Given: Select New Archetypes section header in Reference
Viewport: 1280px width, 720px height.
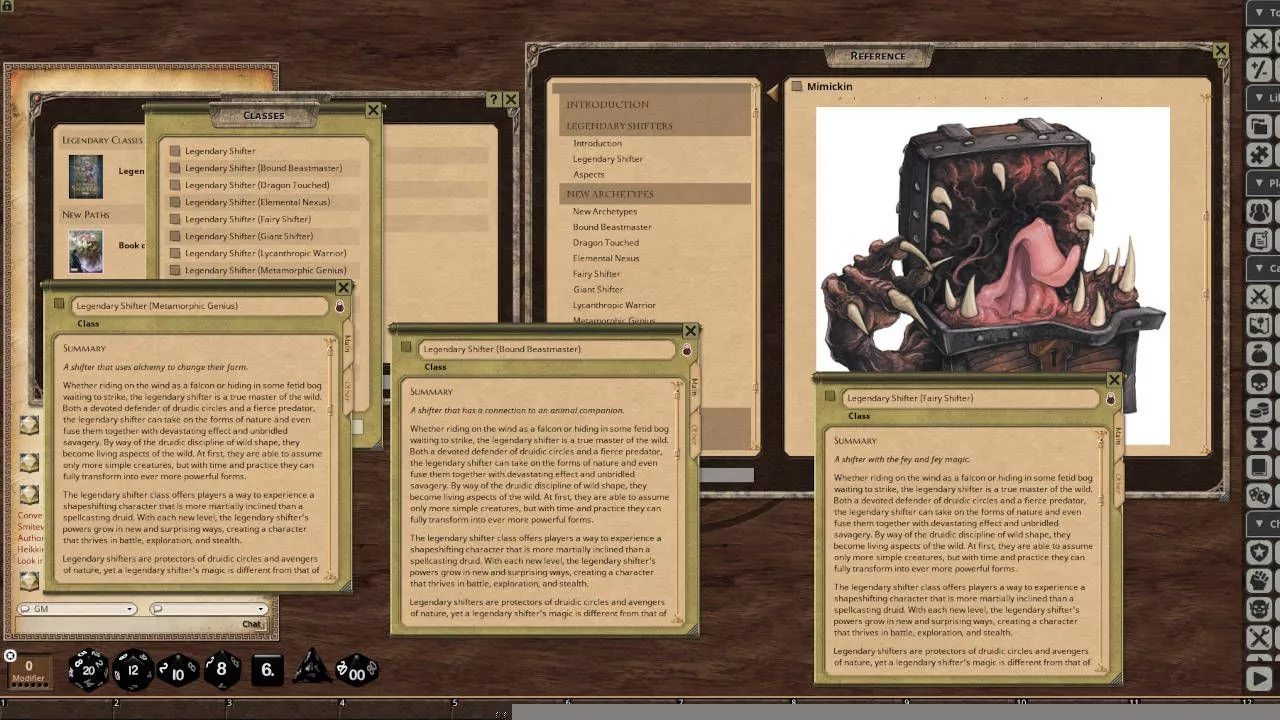Looking at the screenshot, I should click(655, 194).
